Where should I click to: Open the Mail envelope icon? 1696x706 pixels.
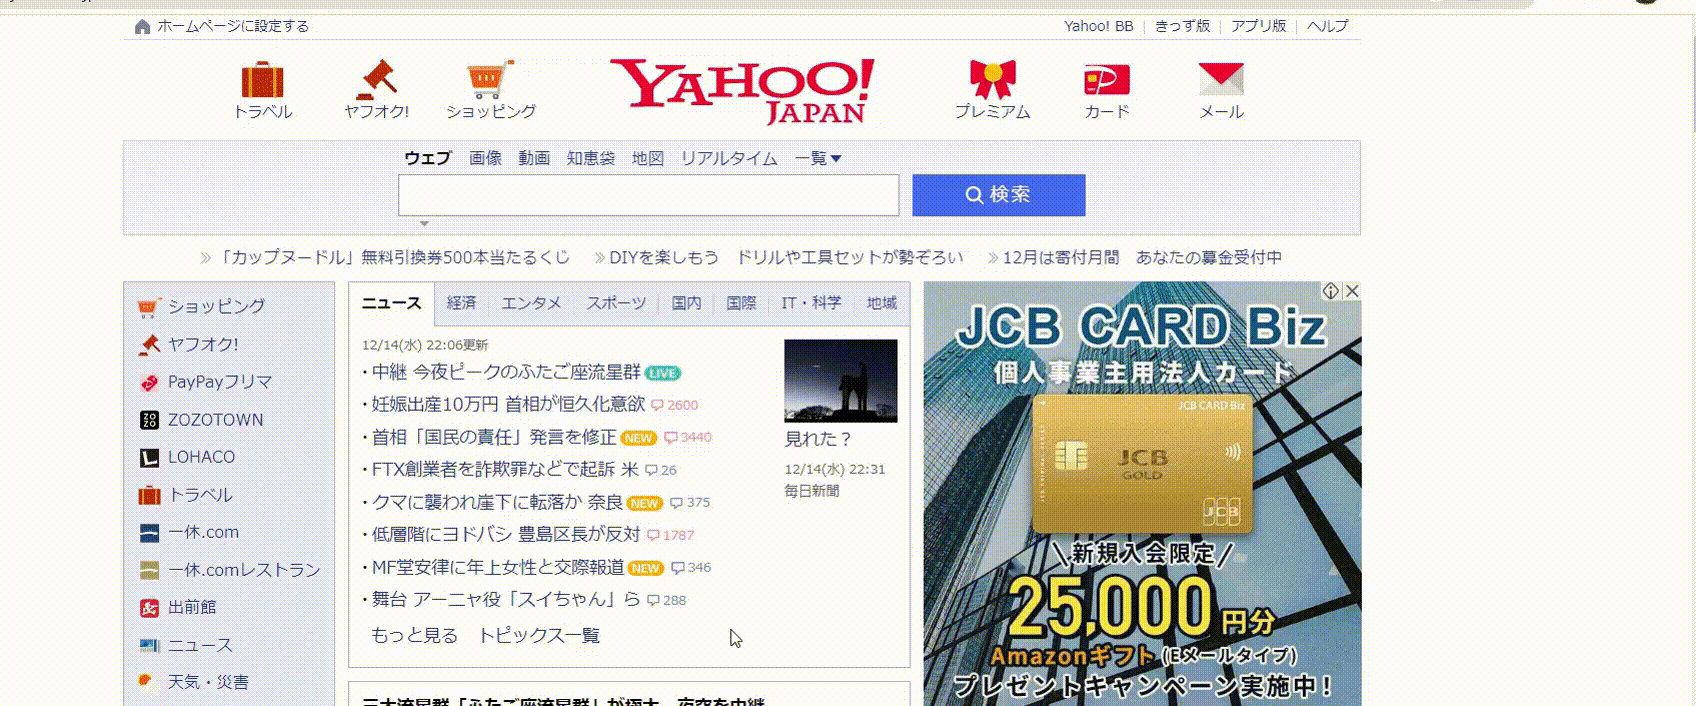click(1221, 79)
